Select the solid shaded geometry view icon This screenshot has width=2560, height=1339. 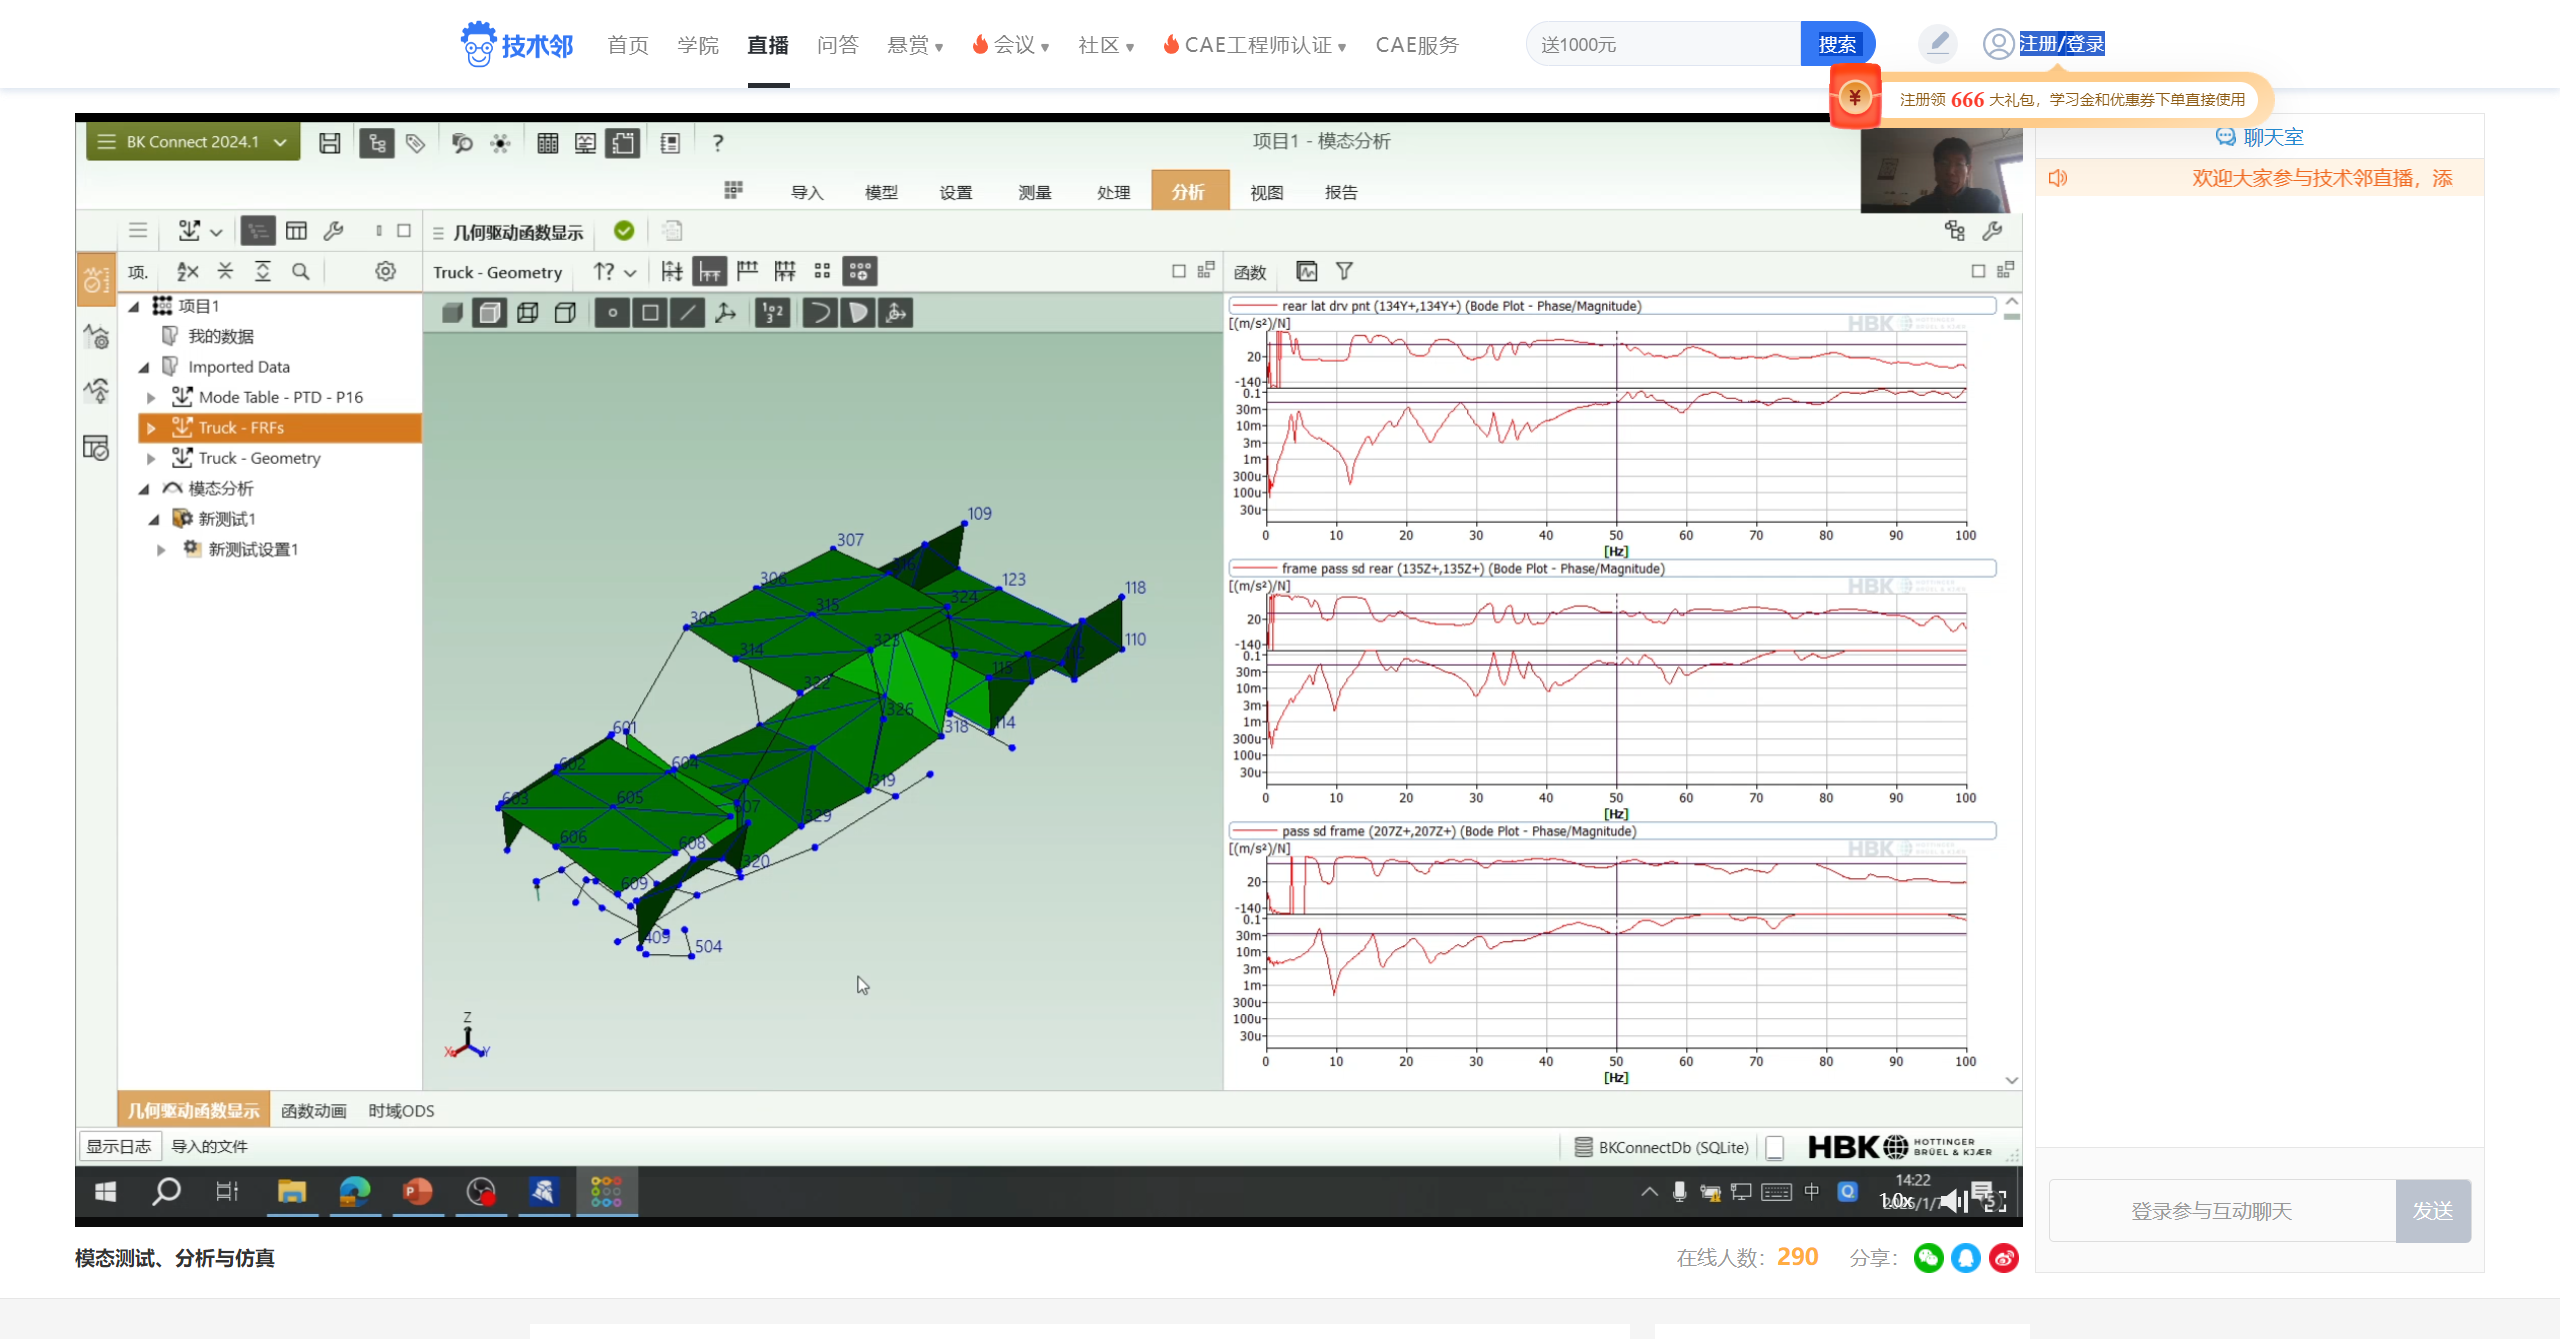point(452,313)
